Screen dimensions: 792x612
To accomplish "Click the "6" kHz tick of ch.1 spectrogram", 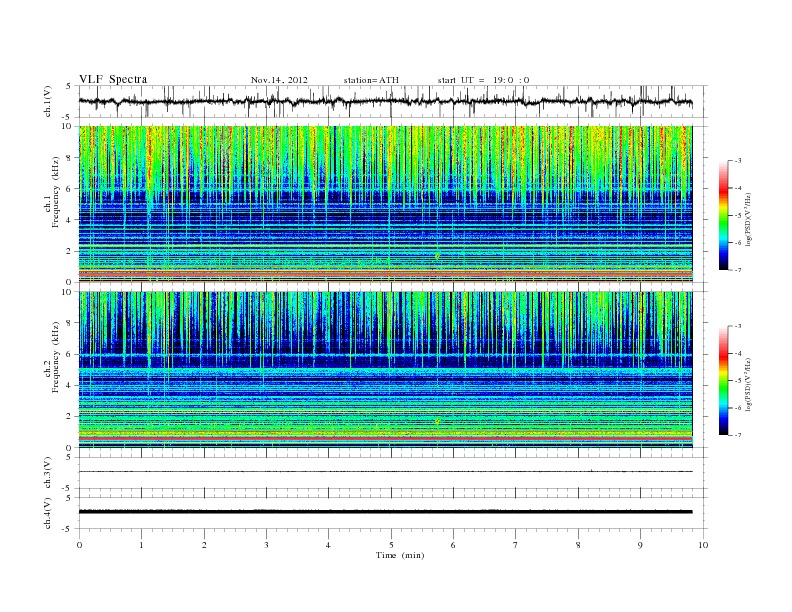I will tap(69, 189).
